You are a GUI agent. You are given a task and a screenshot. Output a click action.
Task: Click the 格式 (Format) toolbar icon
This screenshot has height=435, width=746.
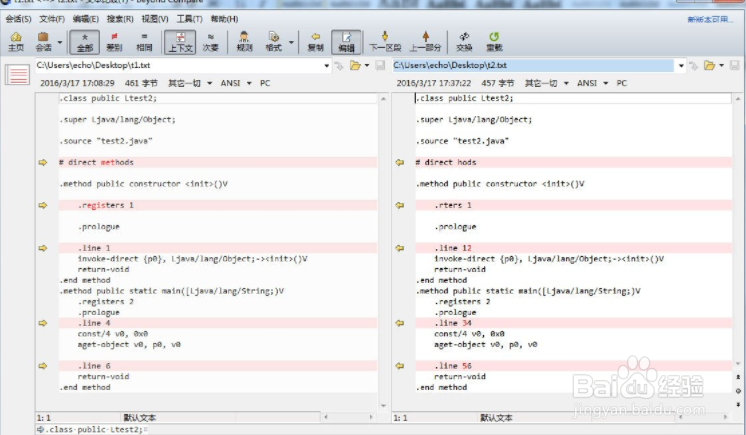(274, 42)
